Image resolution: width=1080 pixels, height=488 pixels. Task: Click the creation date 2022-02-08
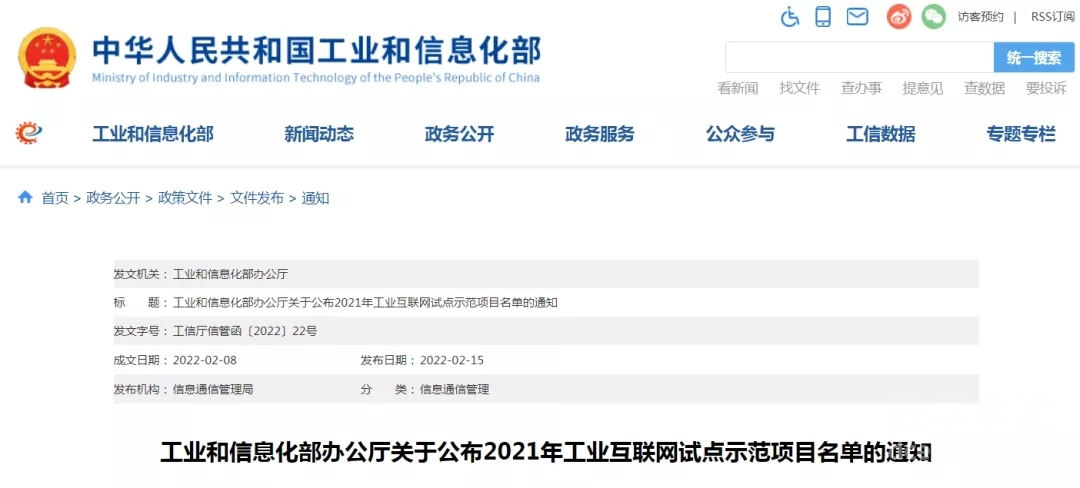click(205, 360)
